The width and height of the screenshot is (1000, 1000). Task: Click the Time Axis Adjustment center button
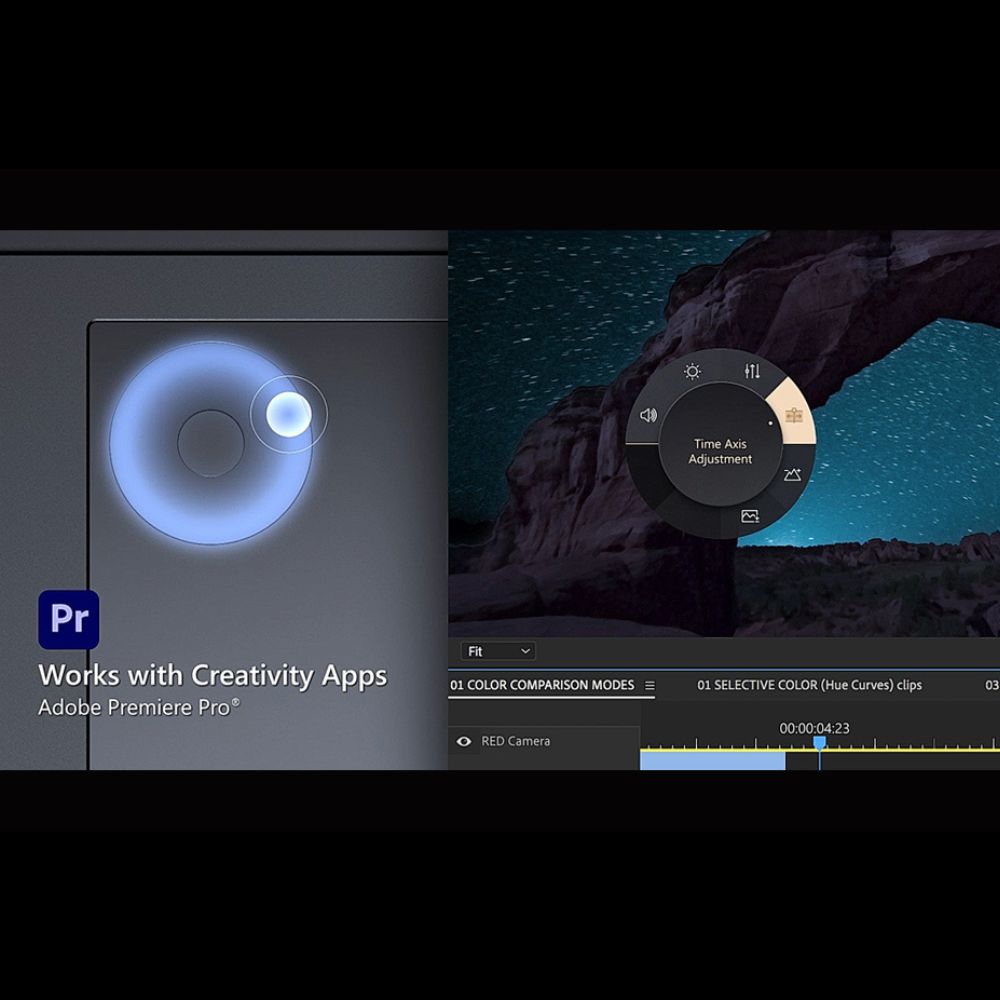tap(720, 452)
